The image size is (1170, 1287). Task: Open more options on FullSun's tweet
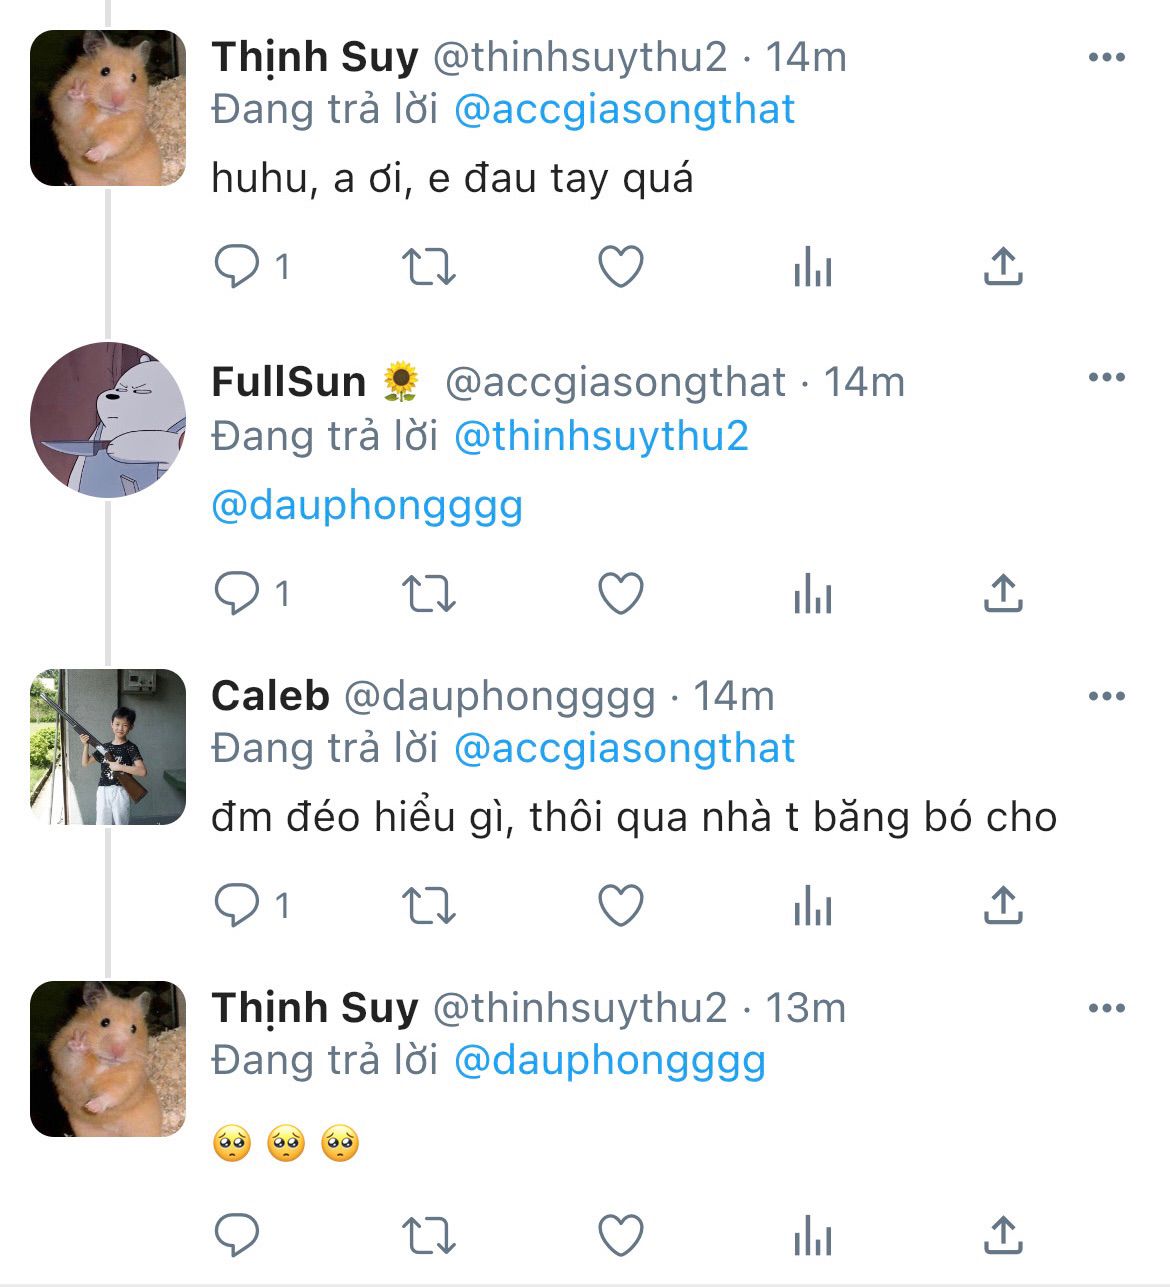(1106, 377)
